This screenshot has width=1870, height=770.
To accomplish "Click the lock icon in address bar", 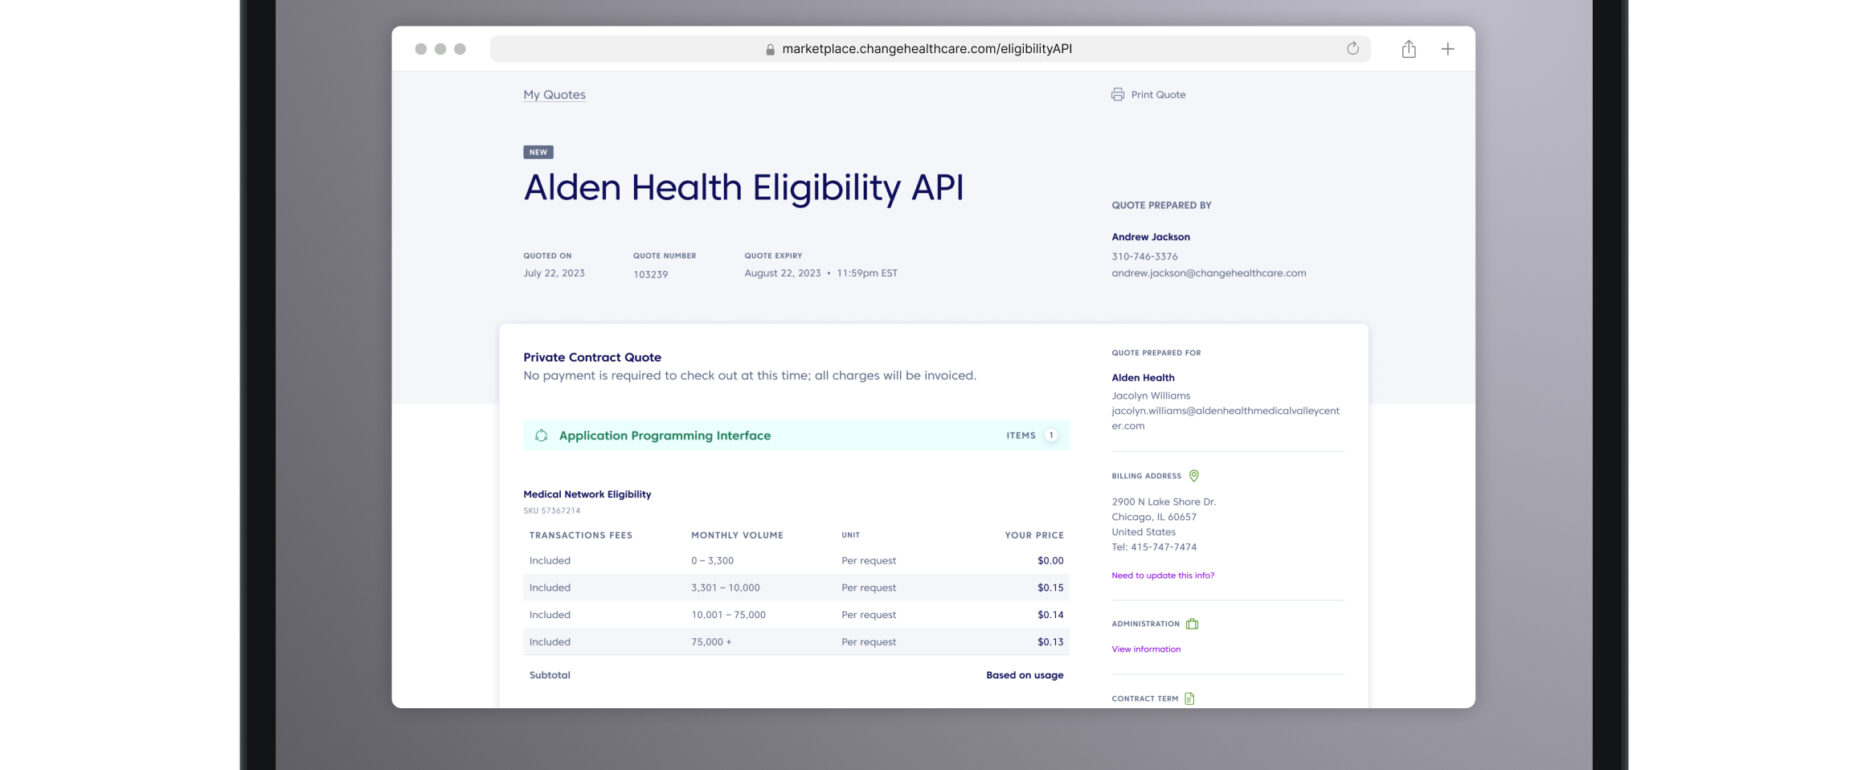I will click(770, 49).
